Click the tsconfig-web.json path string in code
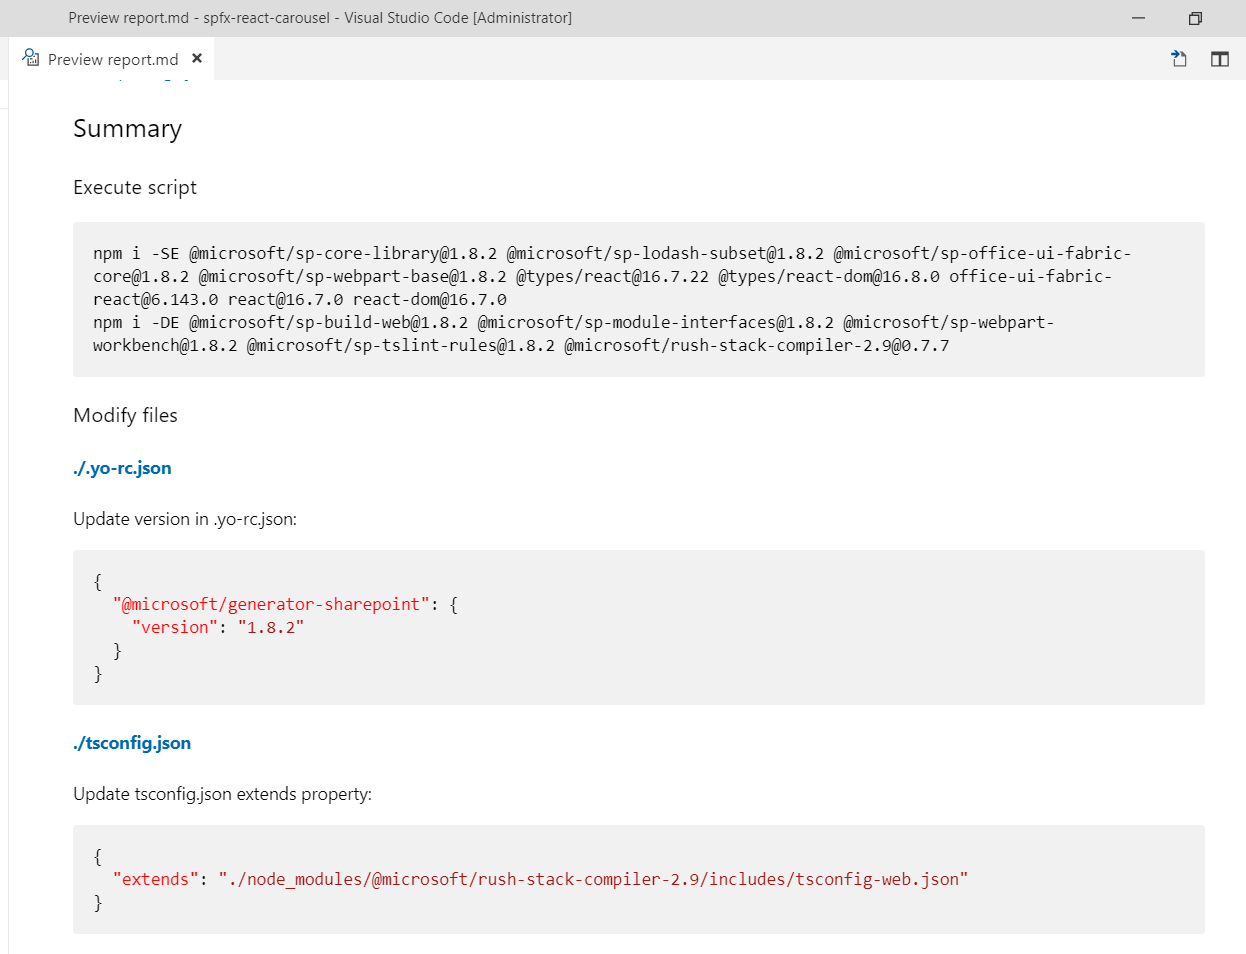Viewport: 1246px width, 954px height. (x=593, y=880)
